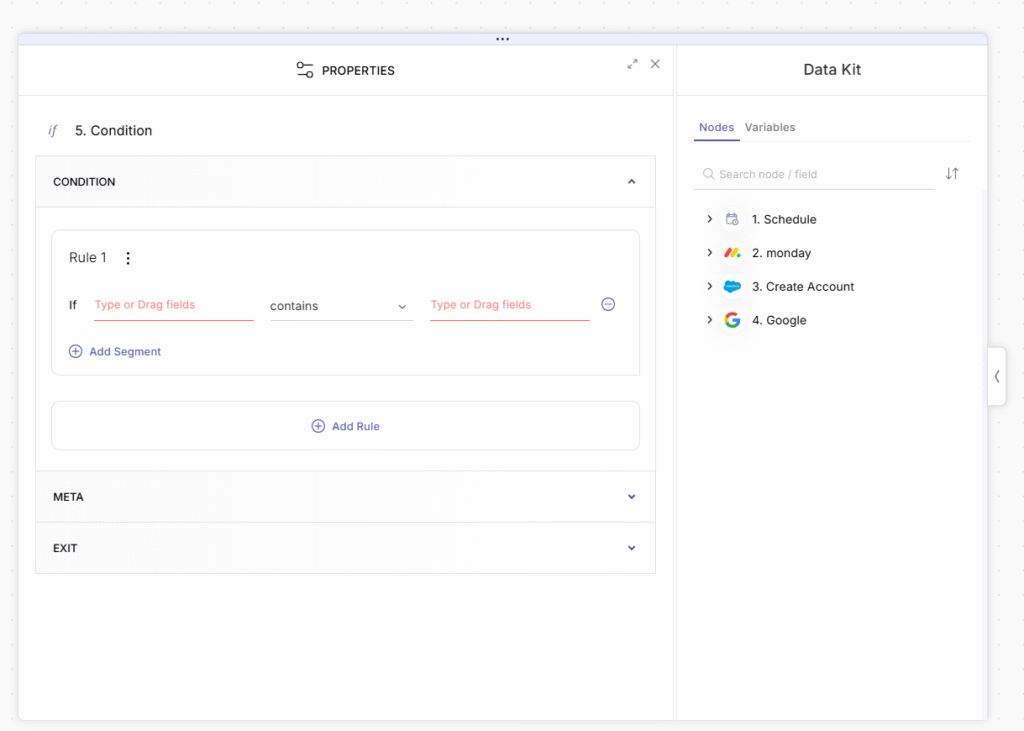Open Rule 1 three-dot options menu
This screenshot has height=731, width=1024.
(x=128, y=258)
